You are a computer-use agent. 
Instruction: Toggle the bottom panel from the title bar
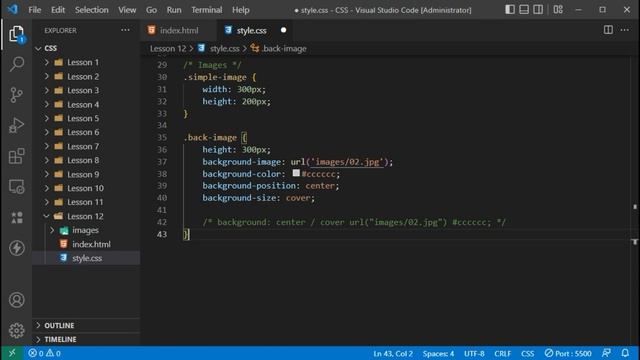[x=524, y=9]
